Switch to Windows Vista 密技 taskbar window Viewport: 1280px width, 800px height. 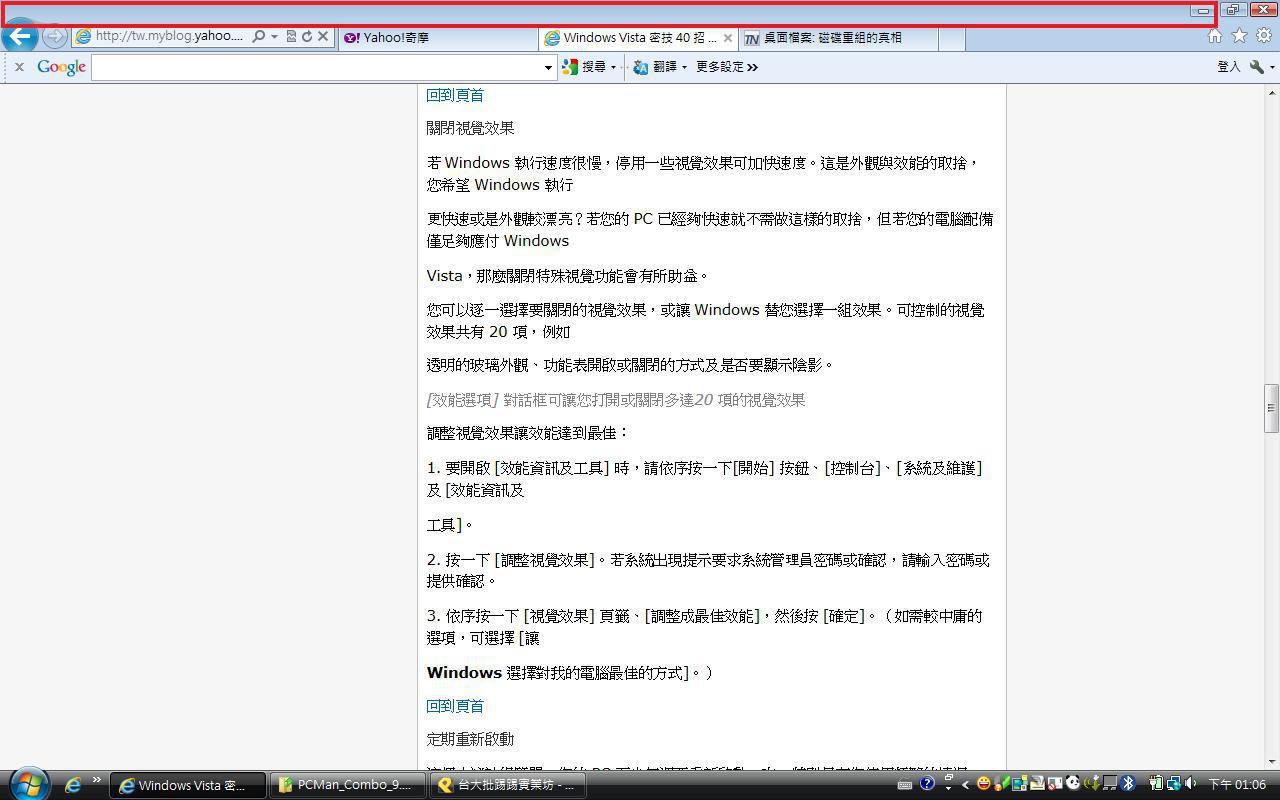tap(188, 785)
